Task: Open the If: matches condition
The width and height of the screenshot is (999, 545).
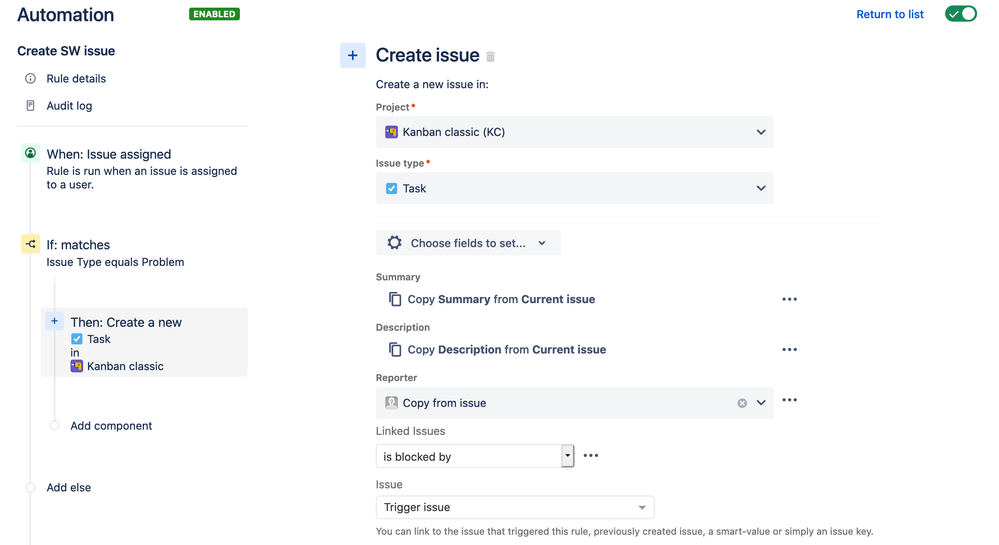Action: point(78,245)
